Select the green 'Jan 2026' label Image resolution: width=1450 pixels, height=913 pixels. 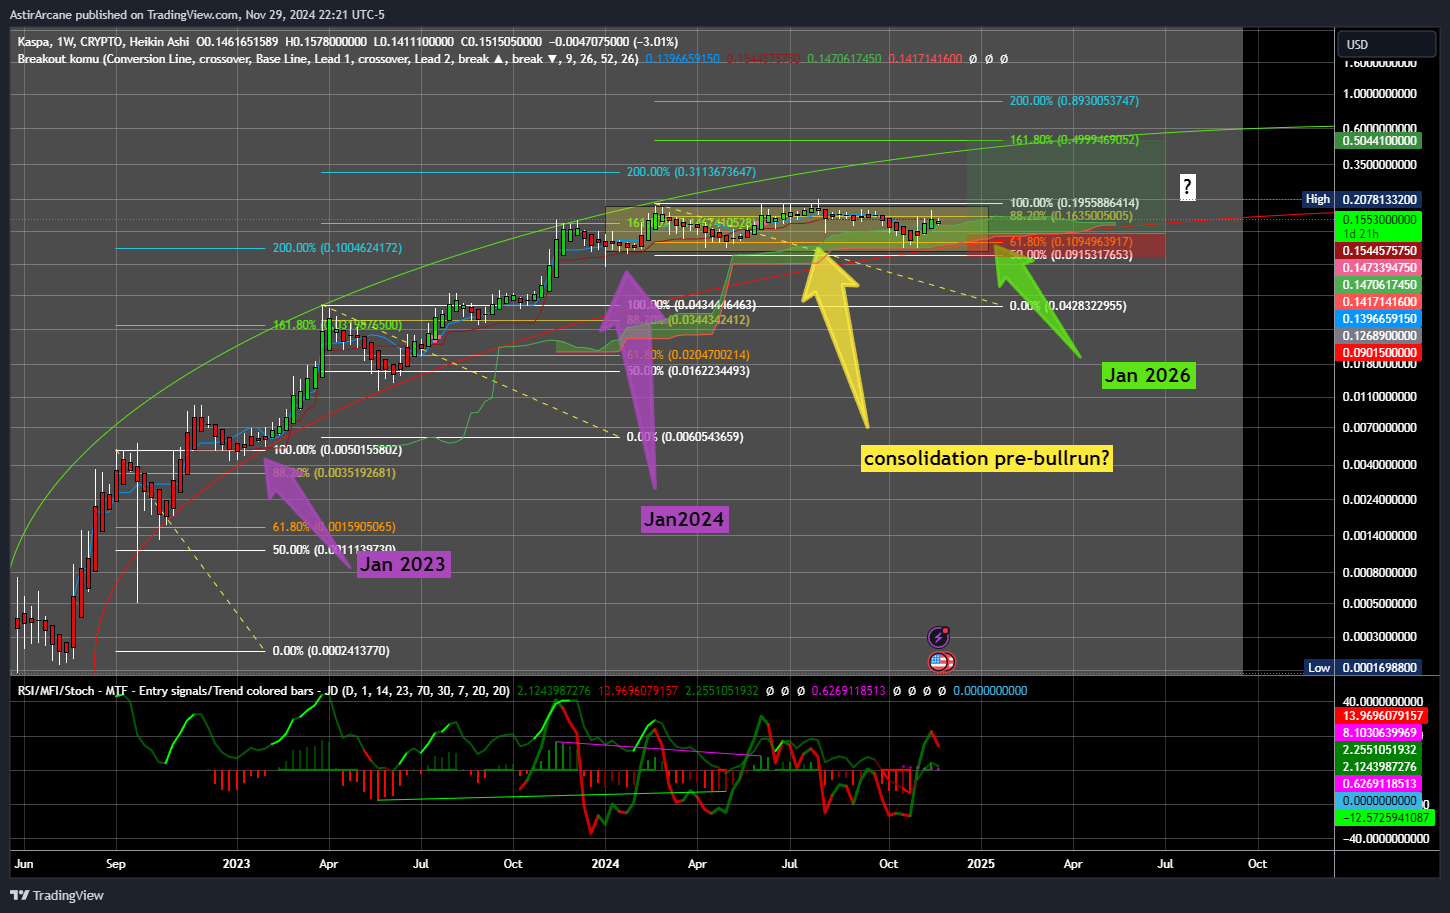(1148, 375)
